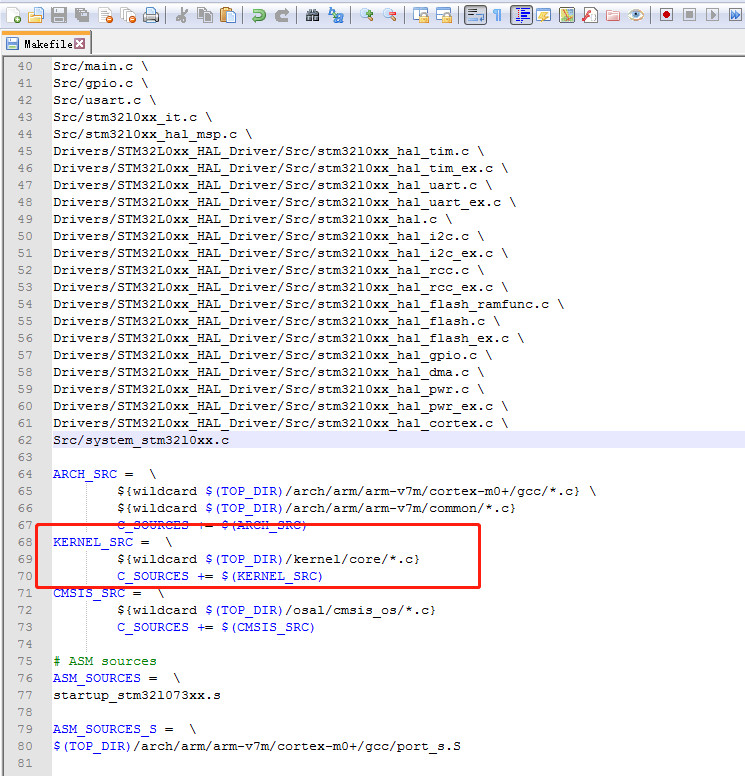This screenshot has height=776, width=745.
Task: Disable the Indent Guide toggle
Action: coord(521,15)
